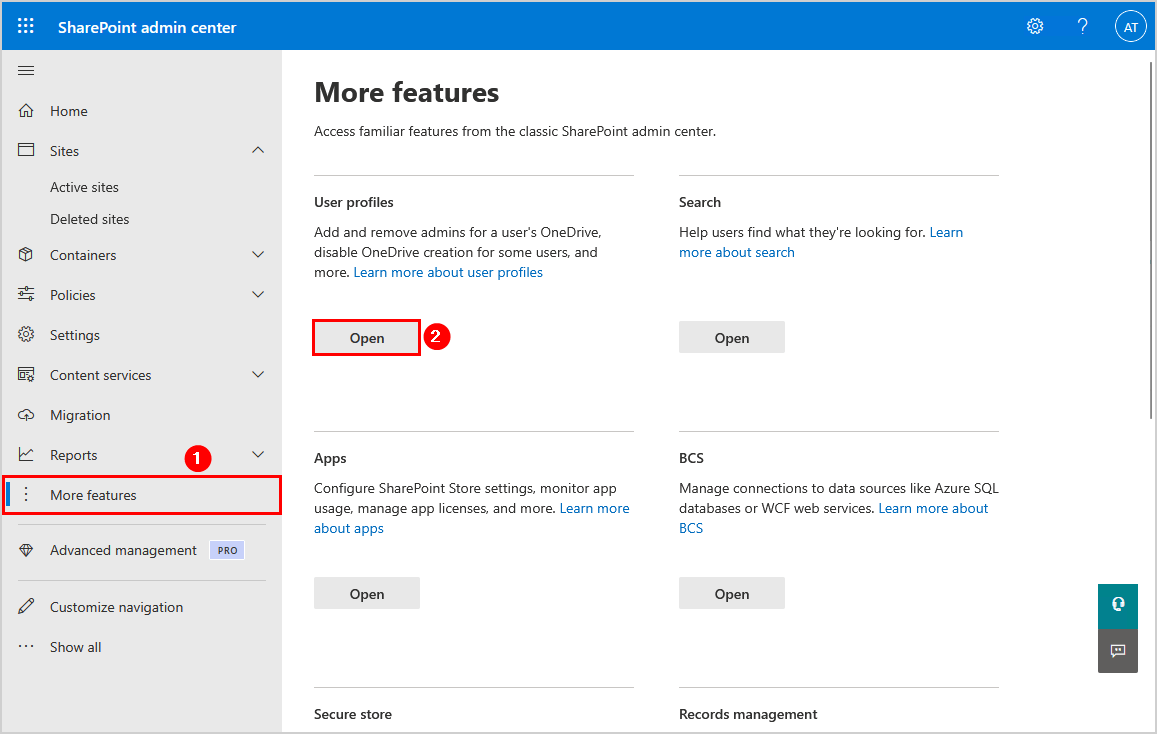Screen dimensions: 1157x734
Task: Click Learn more about user profiles link
Action: pyautogui.click(x=448, y=272)
